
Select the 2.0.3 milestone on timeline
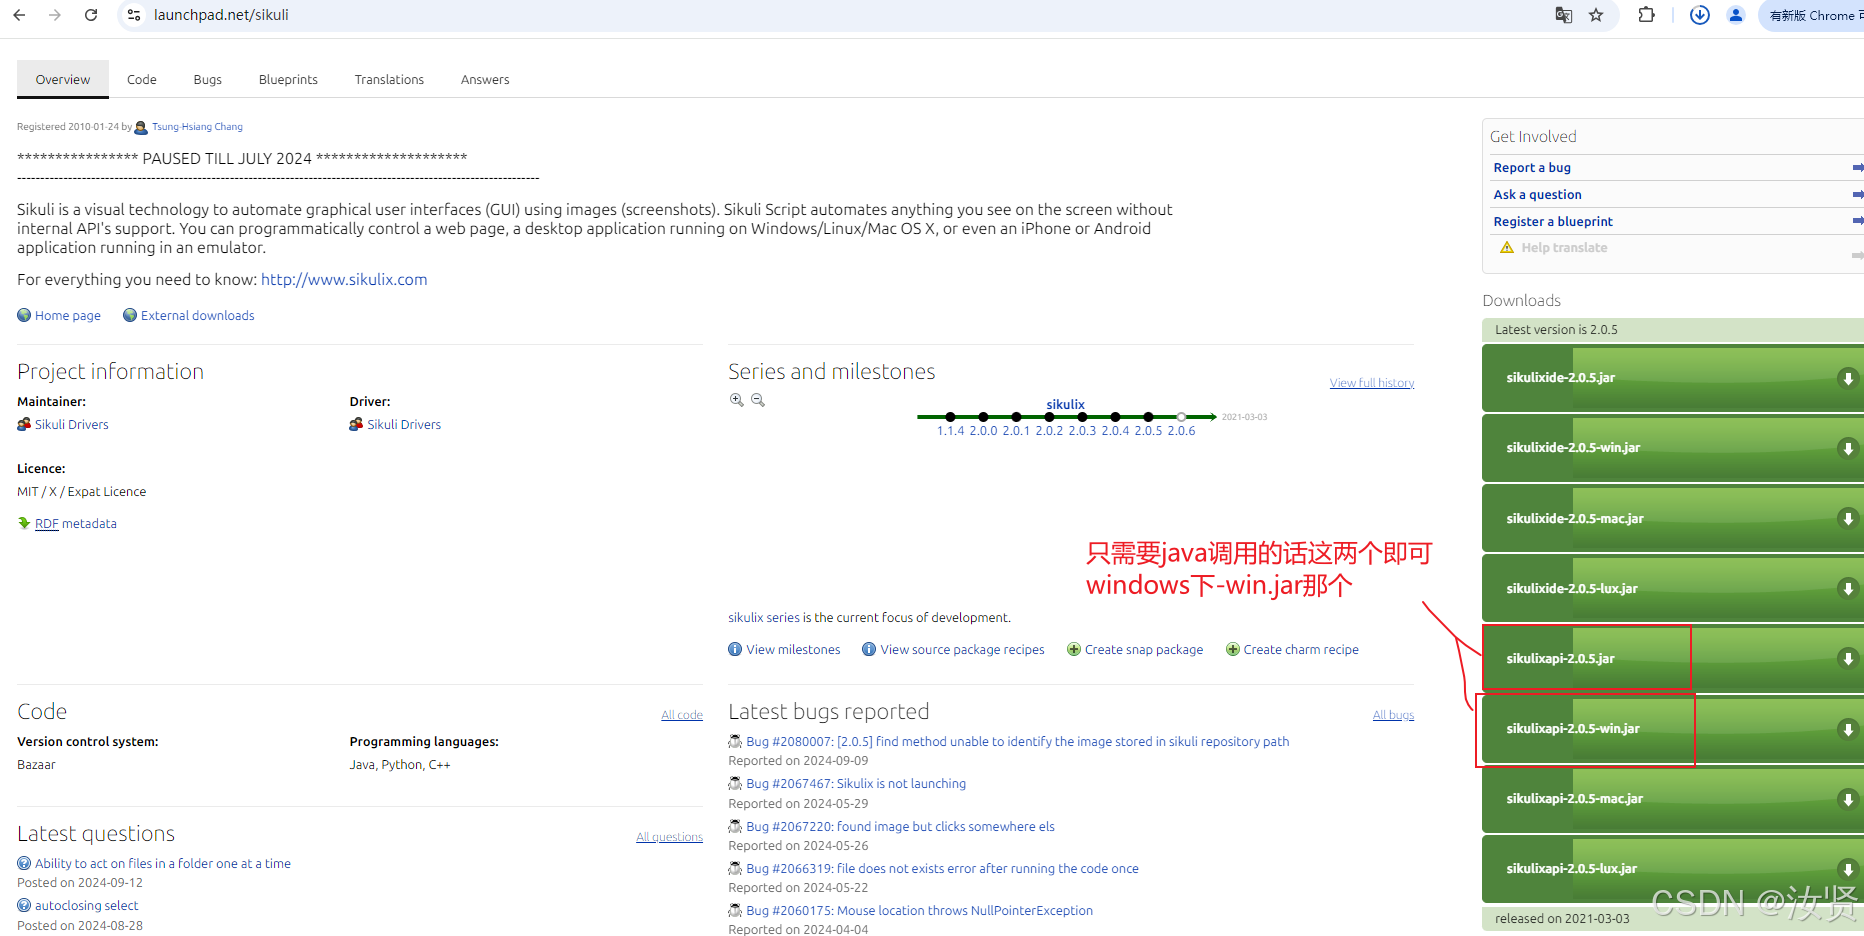pyautogui.click(x=1082, y=431)
